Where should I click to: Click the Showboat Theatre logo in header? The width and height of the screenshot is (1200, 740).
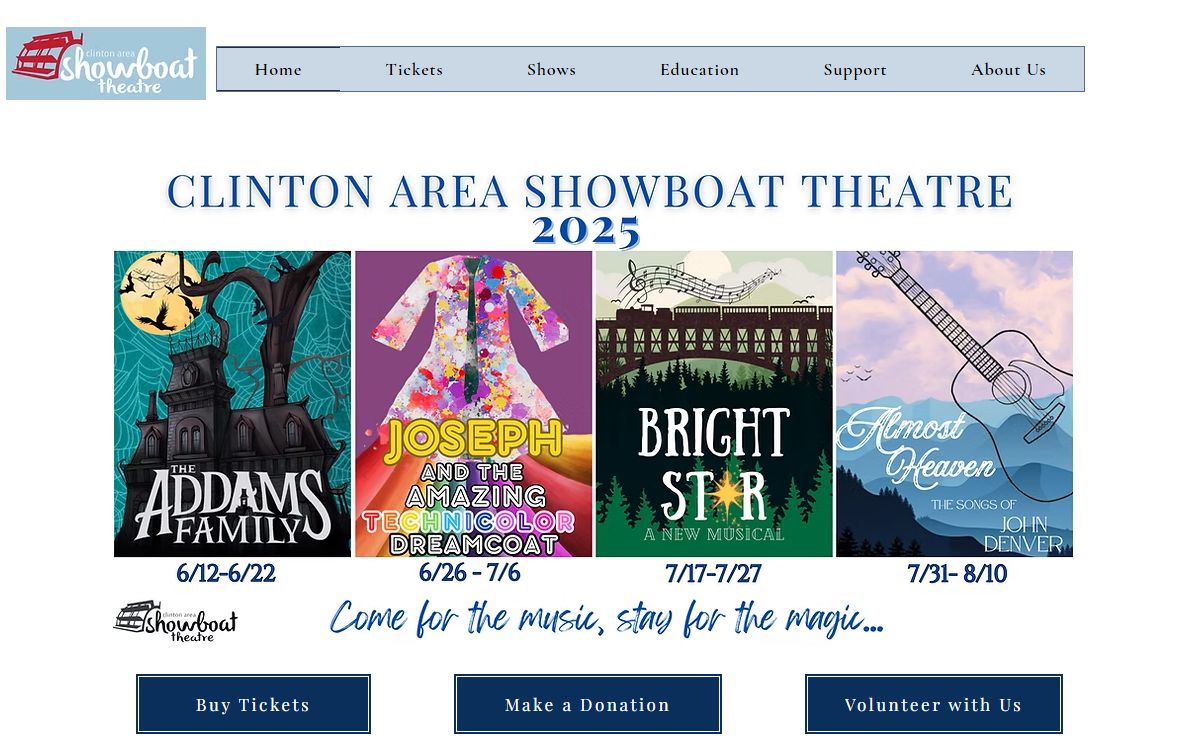106,63
